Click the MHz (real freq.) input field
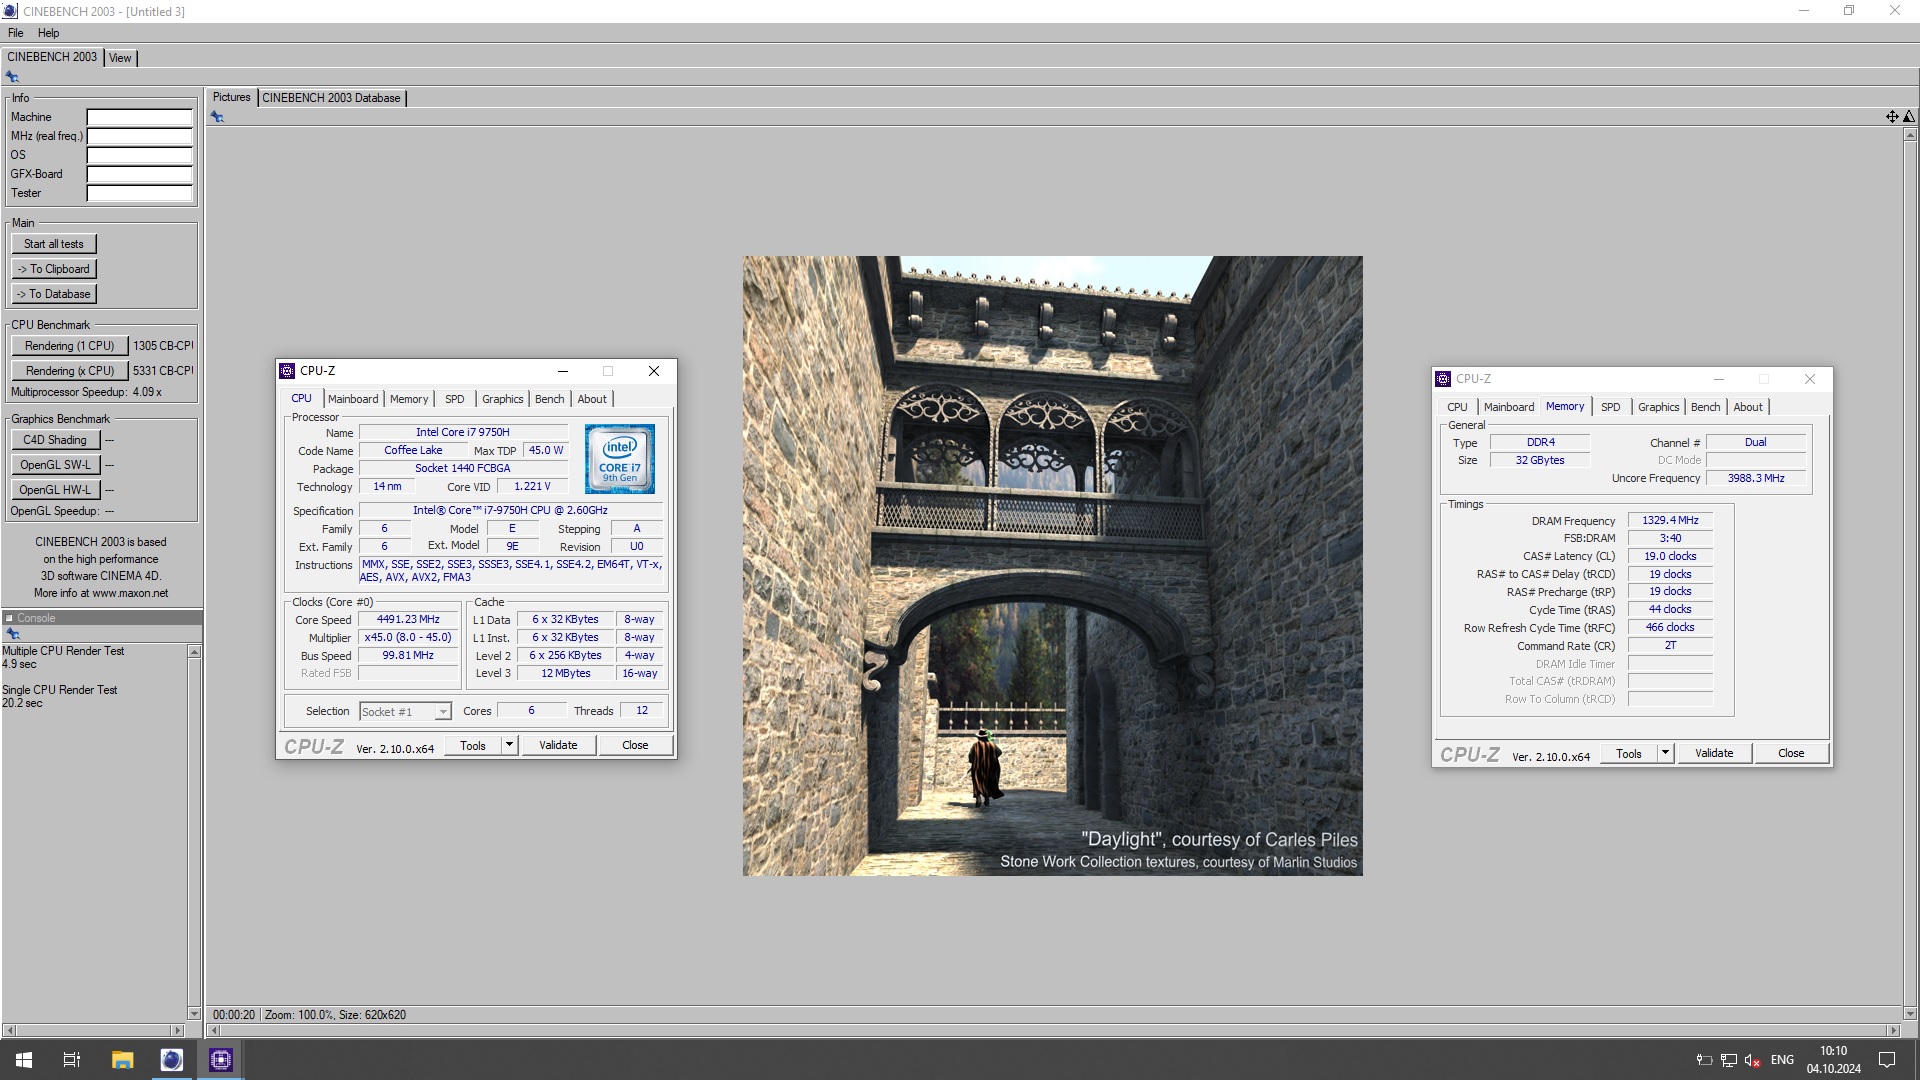Image resolution: width=1920 pixels, height=1080 pixels. [139, 136]
